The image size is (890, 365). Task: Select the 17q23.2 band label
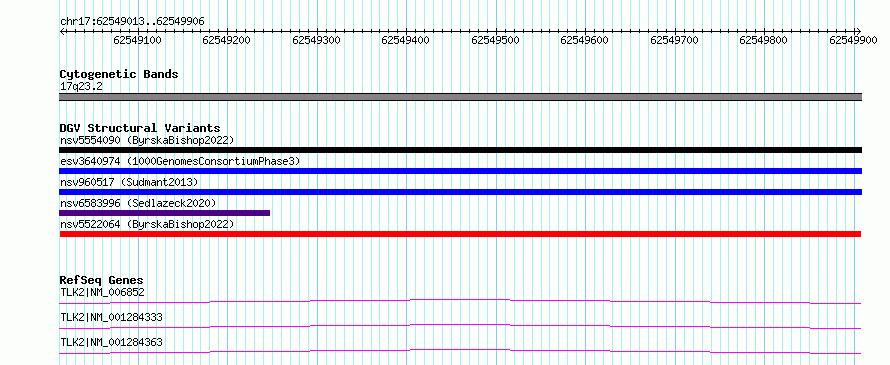point(81,87)
